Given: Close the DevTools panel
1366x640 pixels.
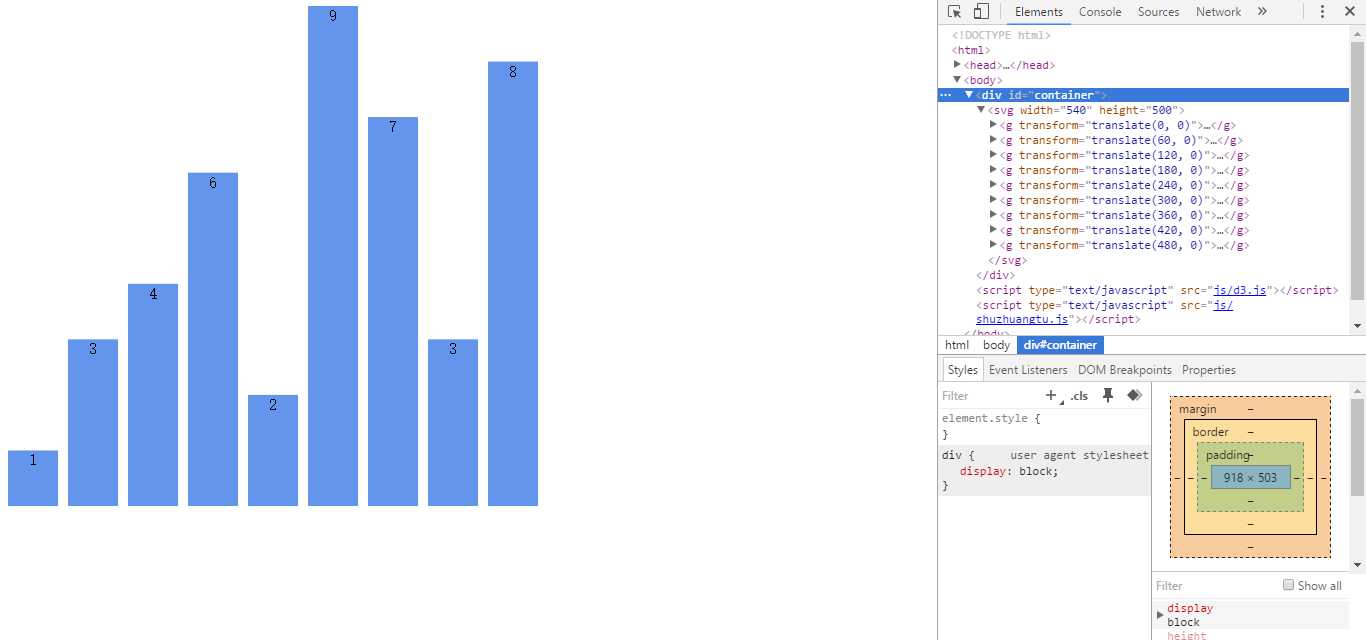Looking at the screenshot, I should point(1348,12).
